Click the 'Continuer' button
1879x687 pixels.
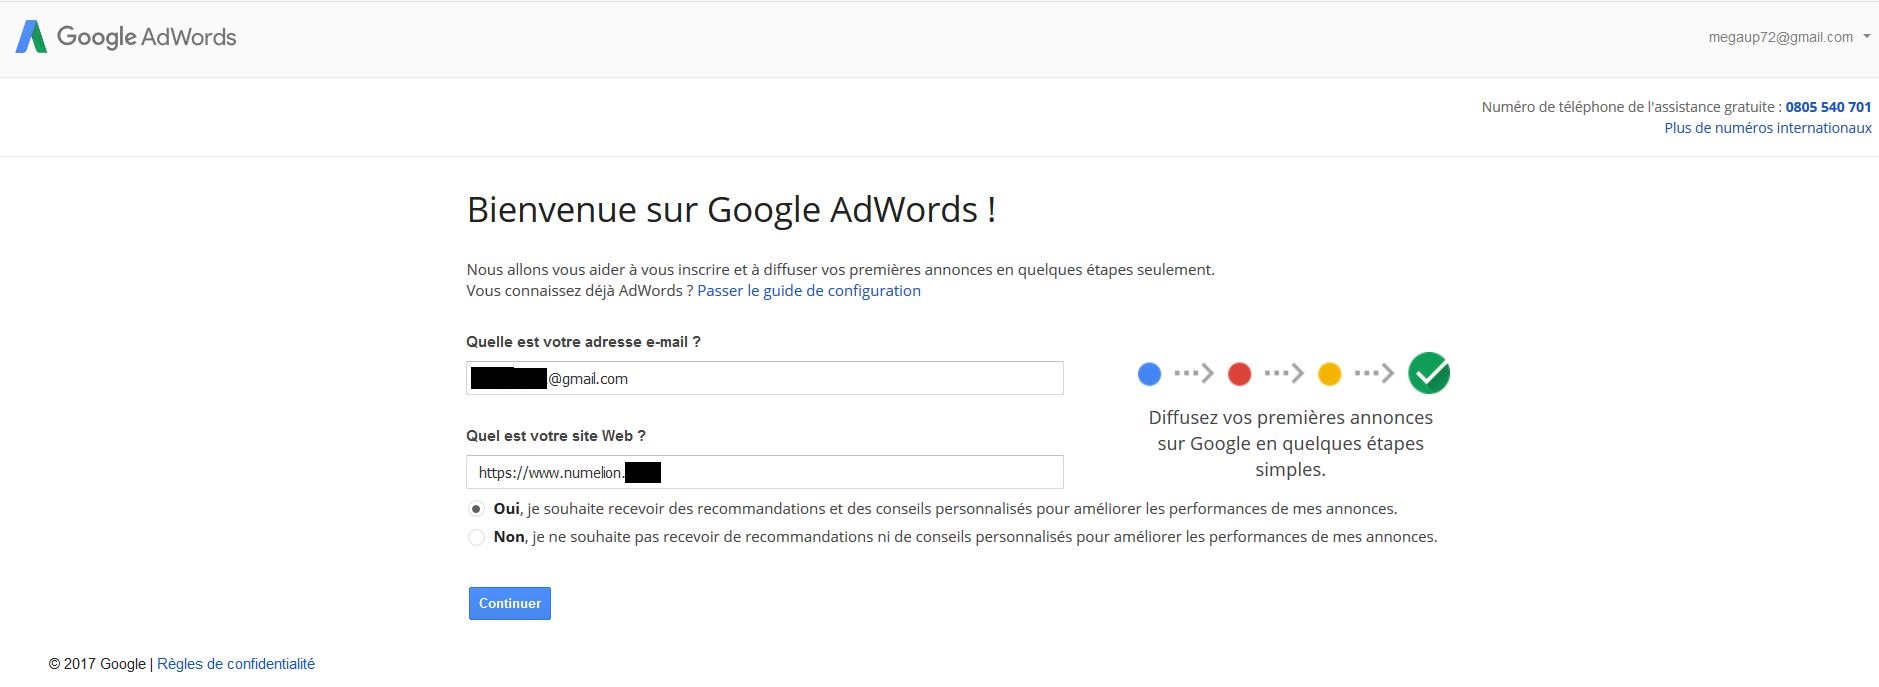point(510,603)
